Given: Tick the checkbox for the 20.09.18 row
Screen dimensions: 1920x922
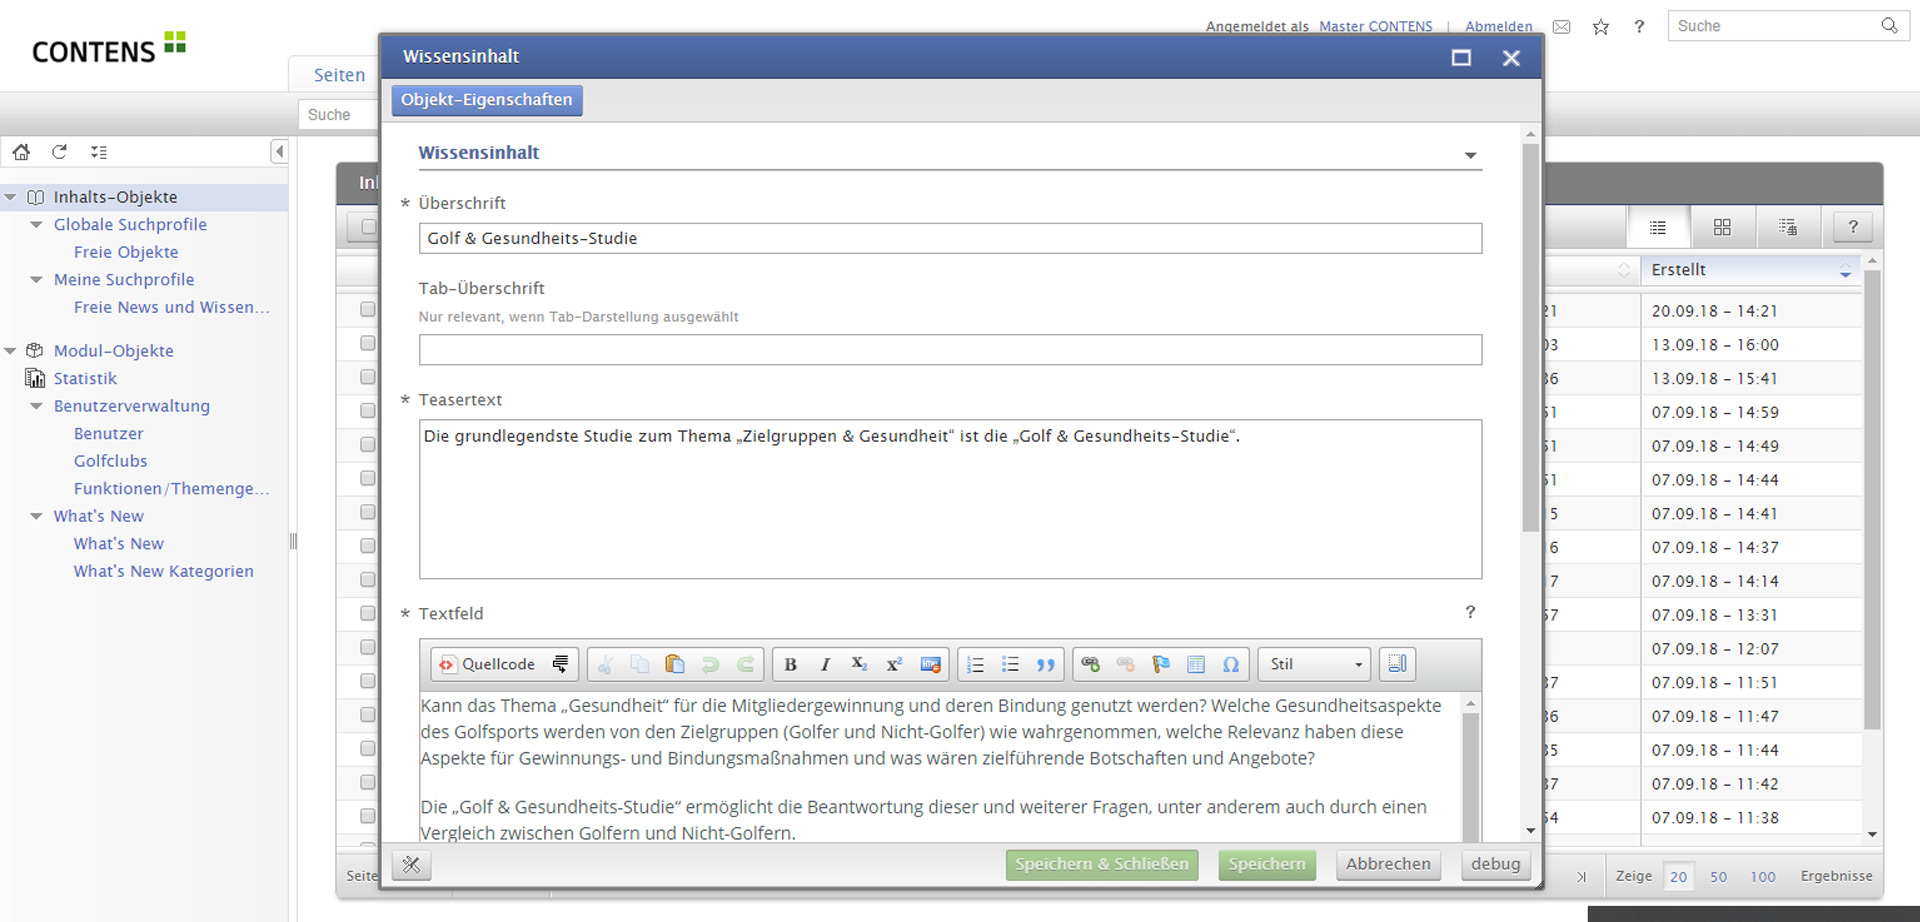Looking at the screenshot, I should (368, 310).
